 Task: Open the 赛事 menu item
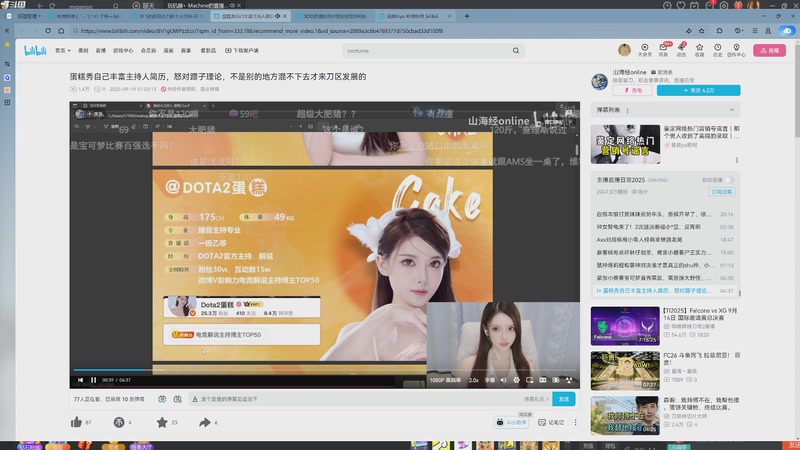(186, 51)
